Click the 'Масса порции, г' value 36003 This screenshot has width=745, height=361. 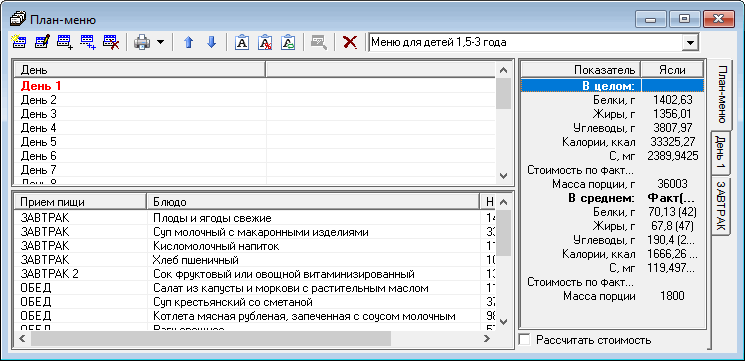[x=672, y=184]
